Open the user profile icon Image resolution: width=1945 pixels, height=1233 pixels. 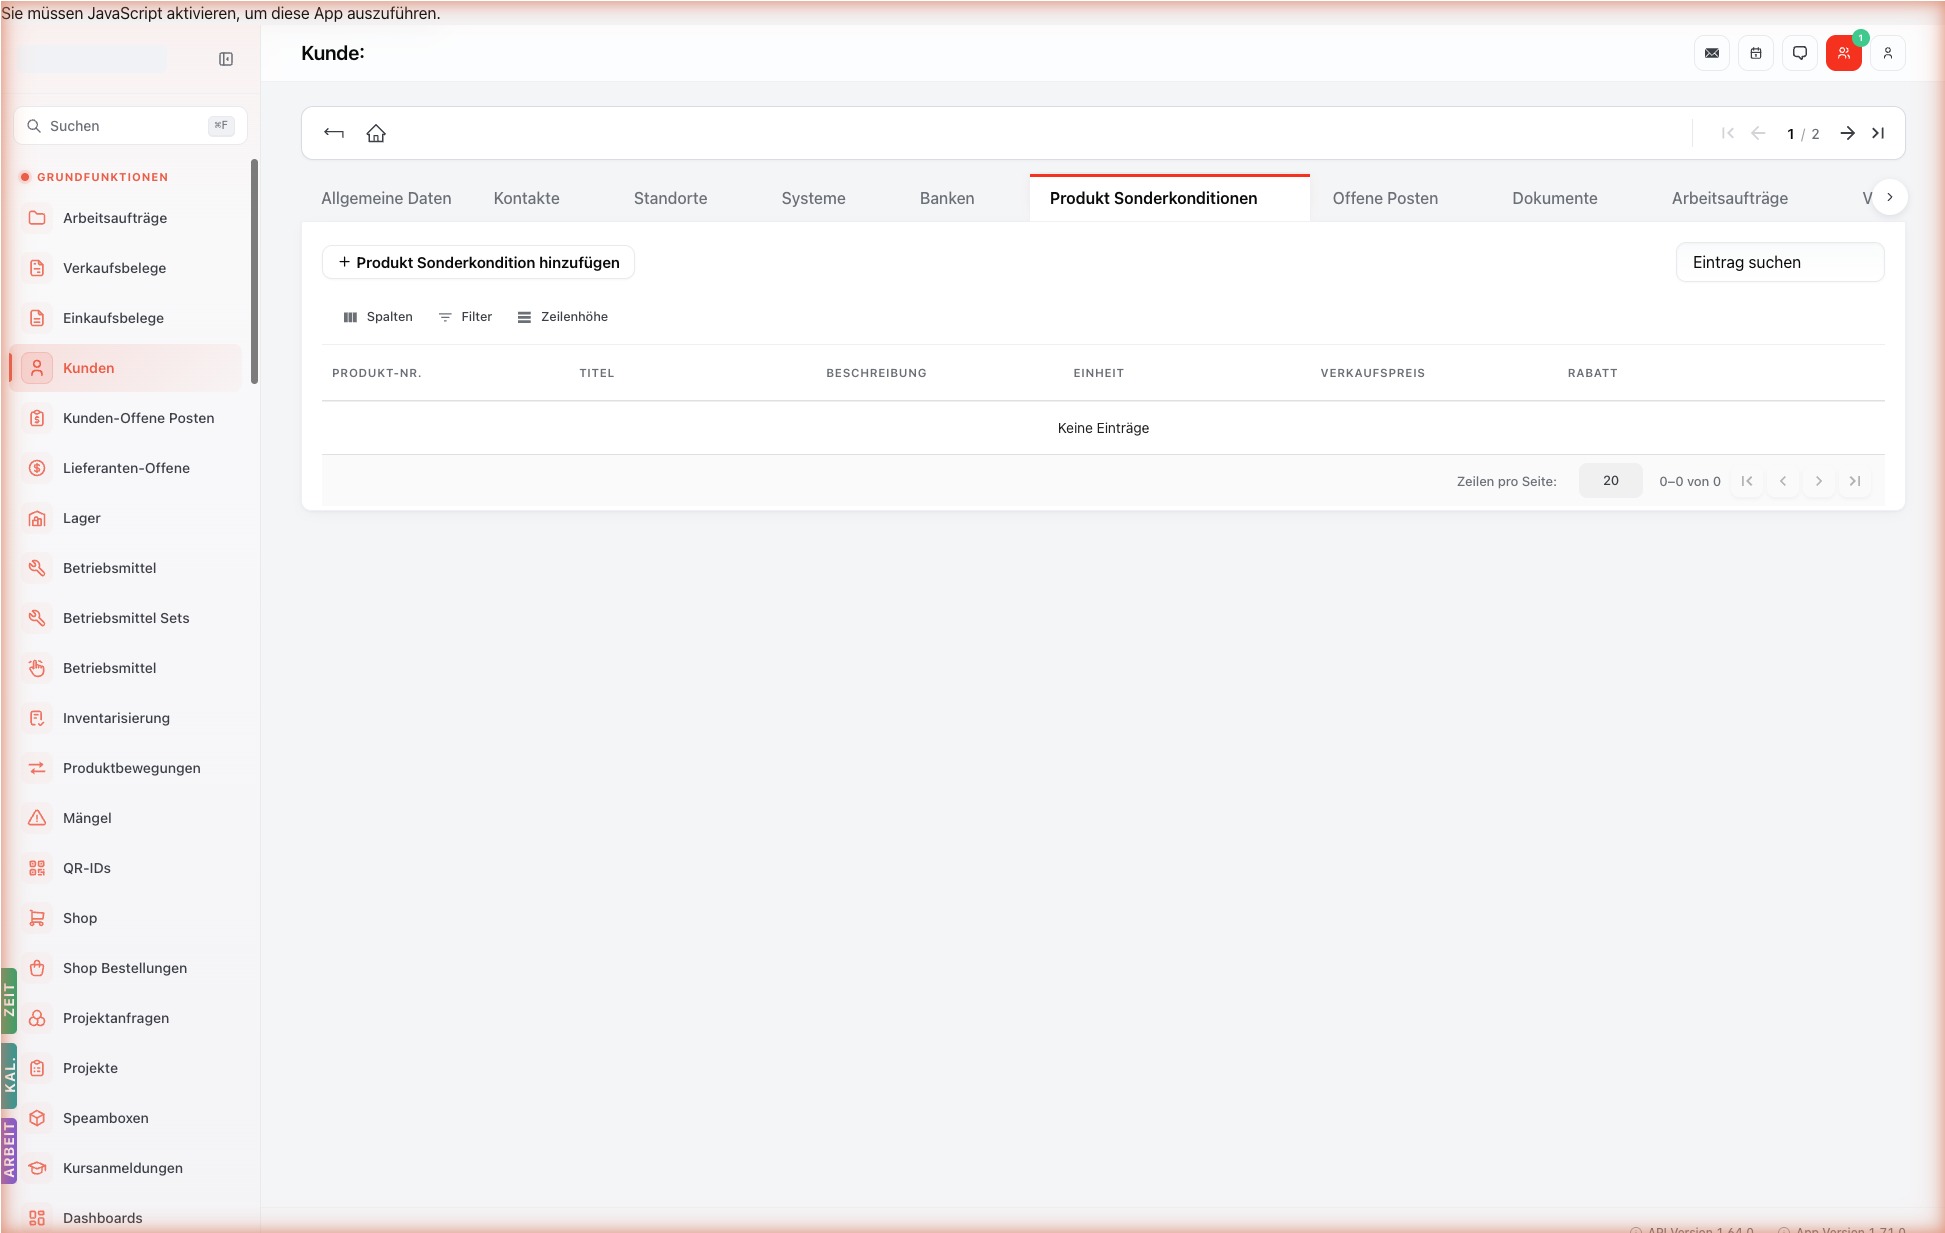[x=1888, y=53]
